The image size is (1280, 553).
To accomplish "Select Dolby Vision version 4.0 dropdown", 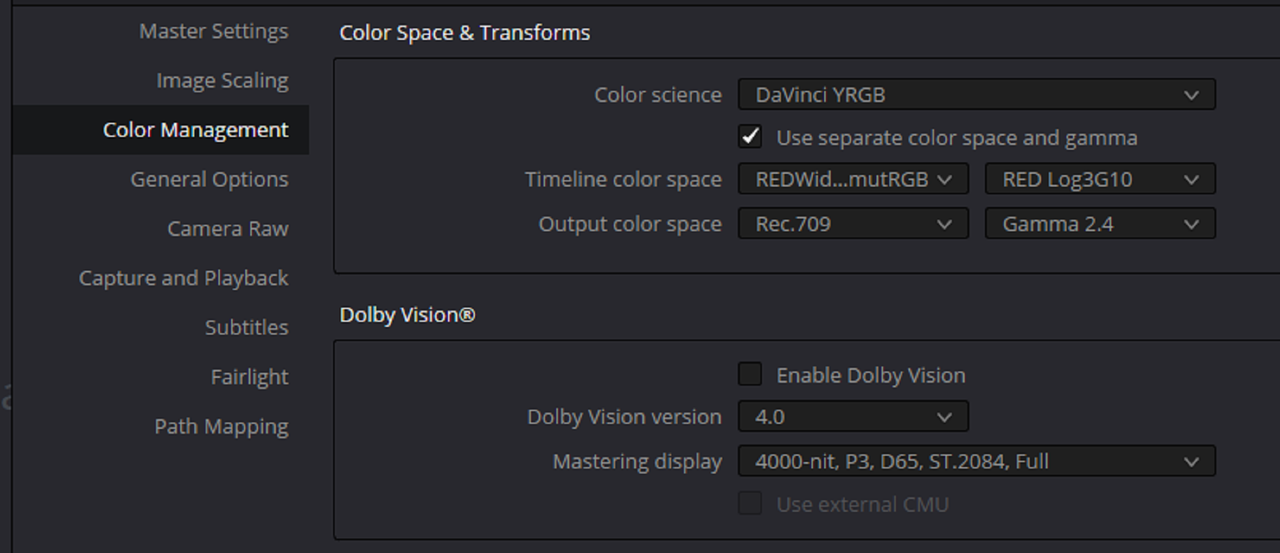I will [x=853, y=416].
